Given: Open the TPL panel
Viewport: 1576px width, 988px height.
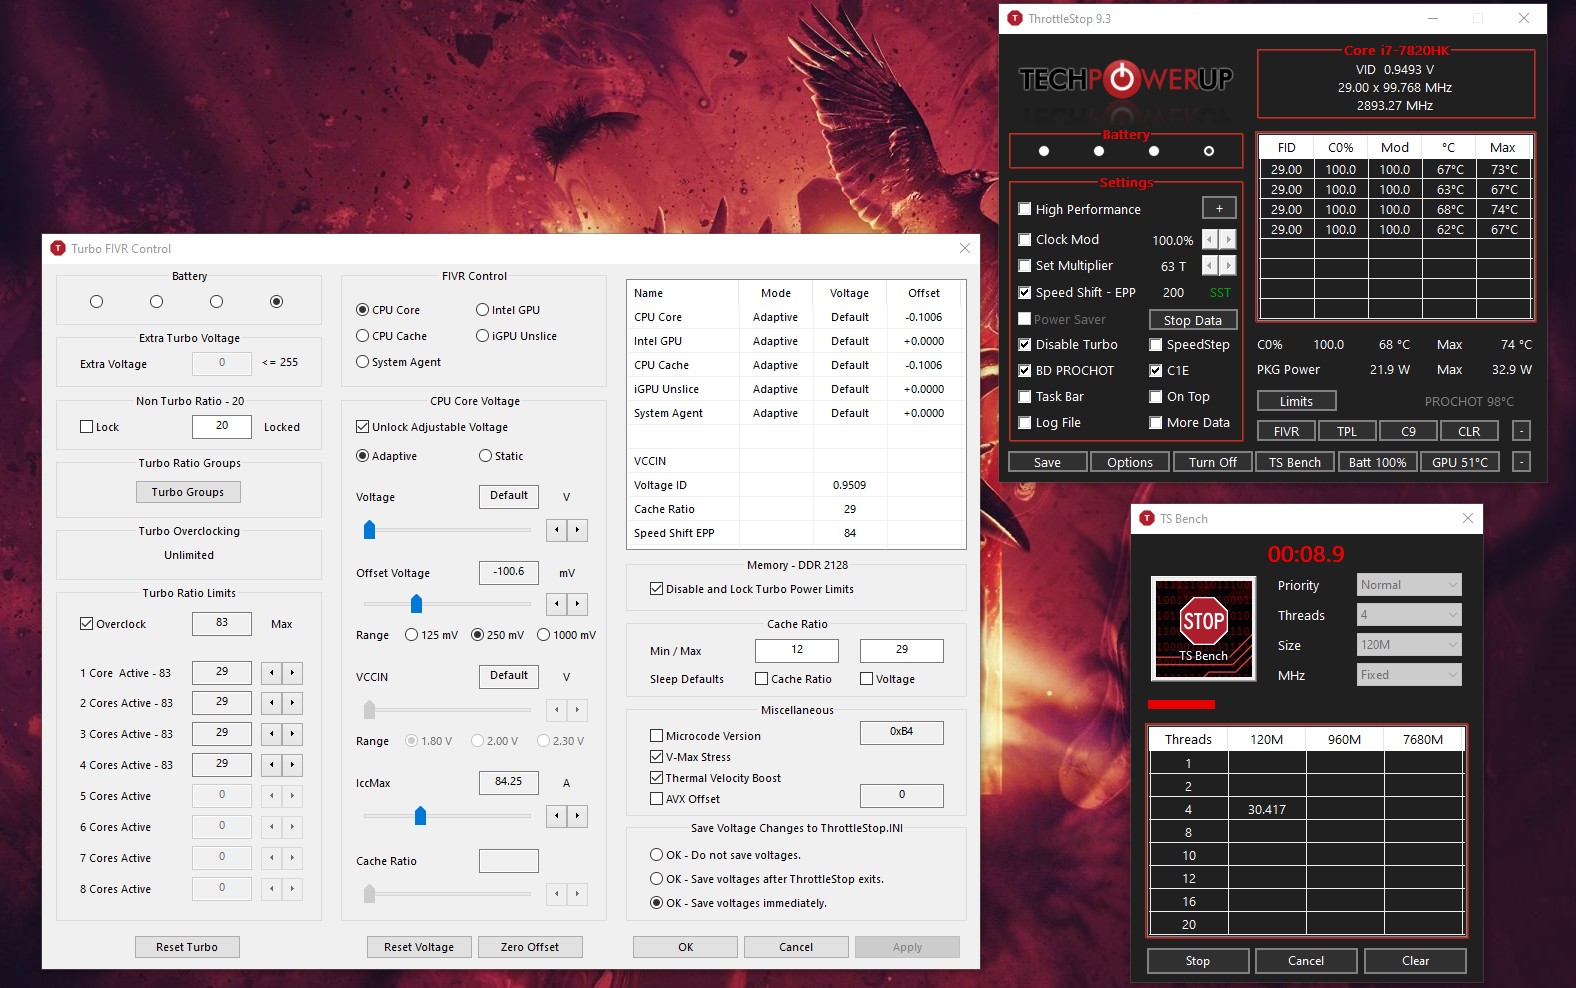Looking at the screenshot, I should [1346, 431].
